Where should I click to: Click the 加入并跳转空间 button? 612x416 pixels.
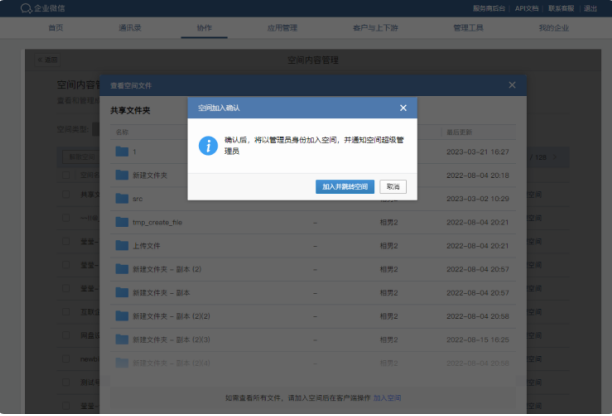click(x=345, y=186)
